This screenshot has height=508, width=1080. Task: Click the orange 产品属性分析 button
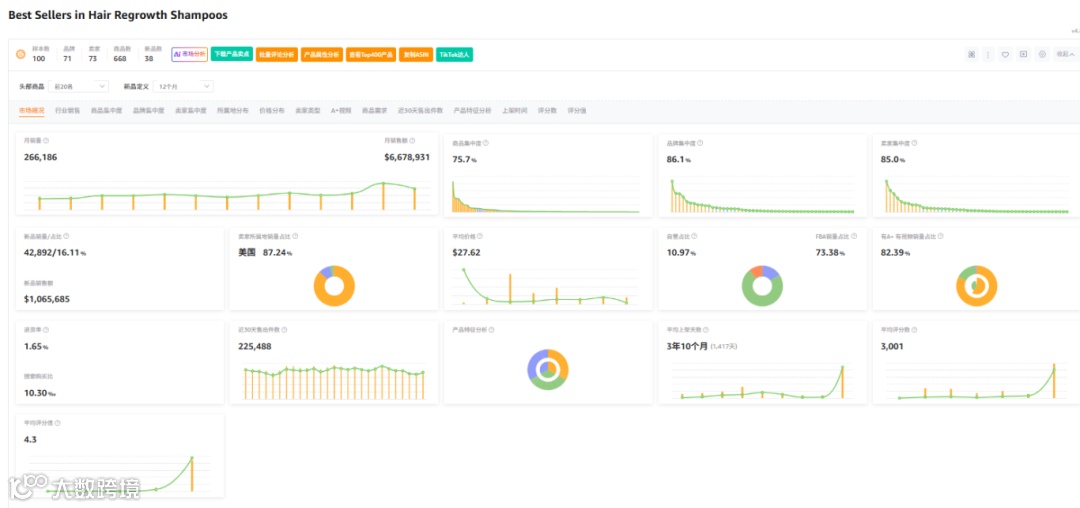(x=322, y=54)
